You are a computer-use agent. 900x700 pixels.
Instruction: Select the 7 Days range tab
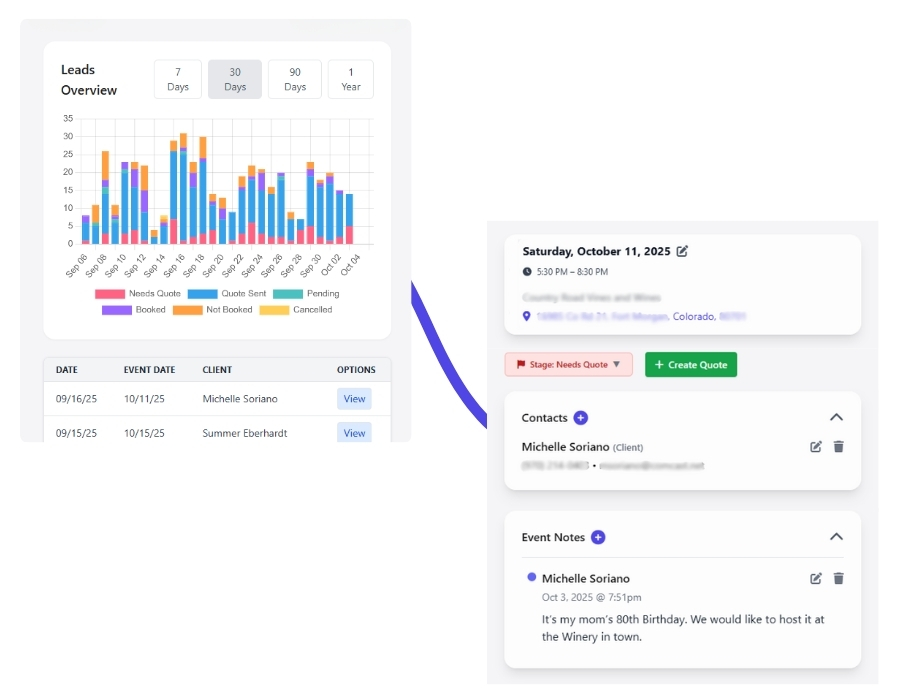point(178,79)
